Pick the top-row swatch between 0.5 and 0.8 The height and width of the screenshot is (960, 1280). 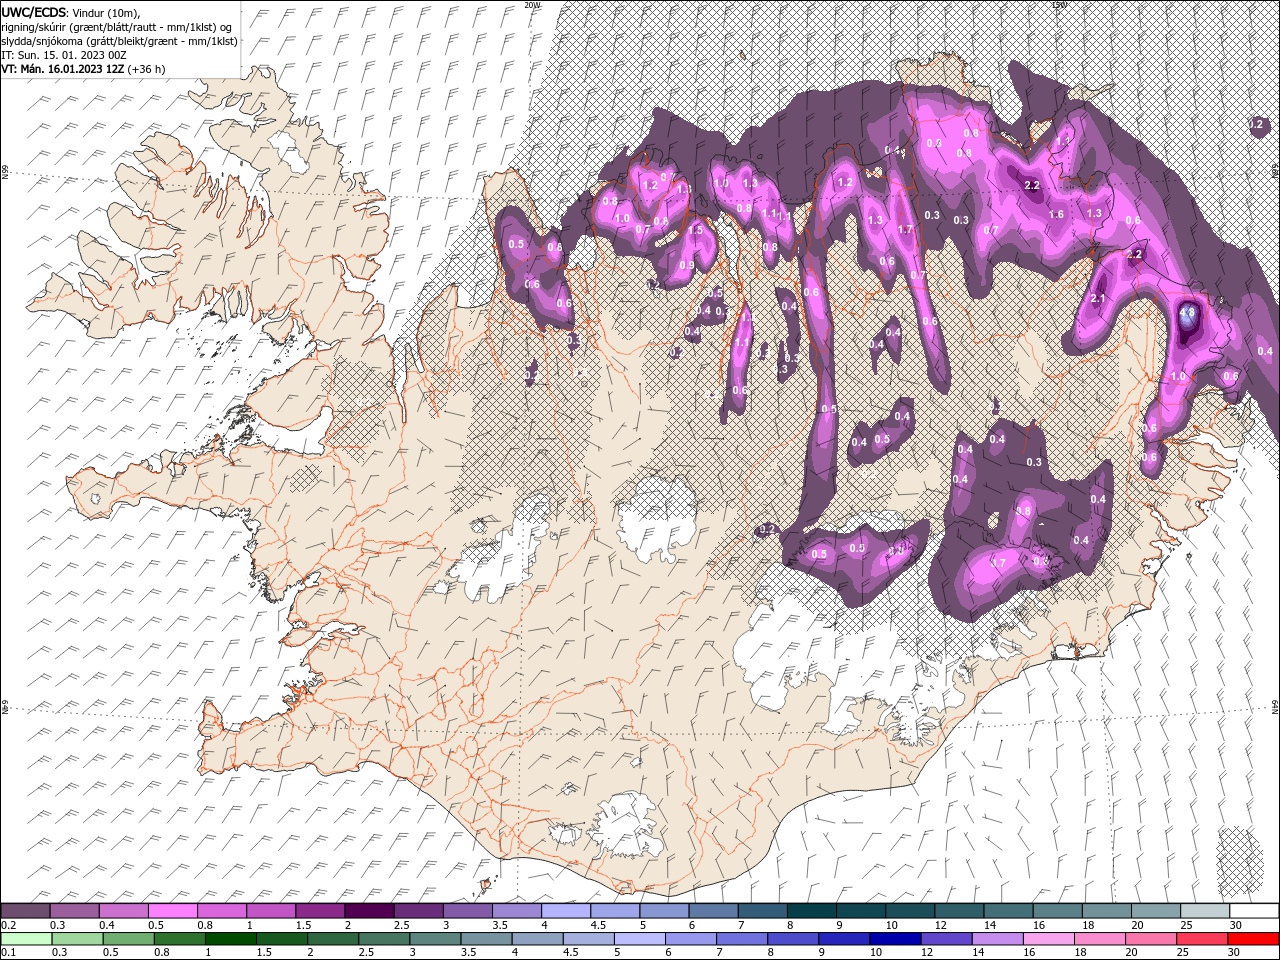coord(173,910)
